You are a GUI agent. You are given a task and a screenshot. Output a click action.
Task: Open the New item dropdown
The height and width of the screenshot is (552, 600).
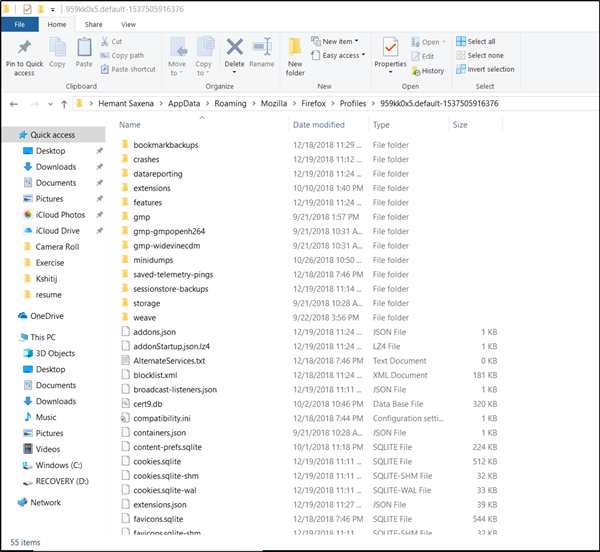356,41
